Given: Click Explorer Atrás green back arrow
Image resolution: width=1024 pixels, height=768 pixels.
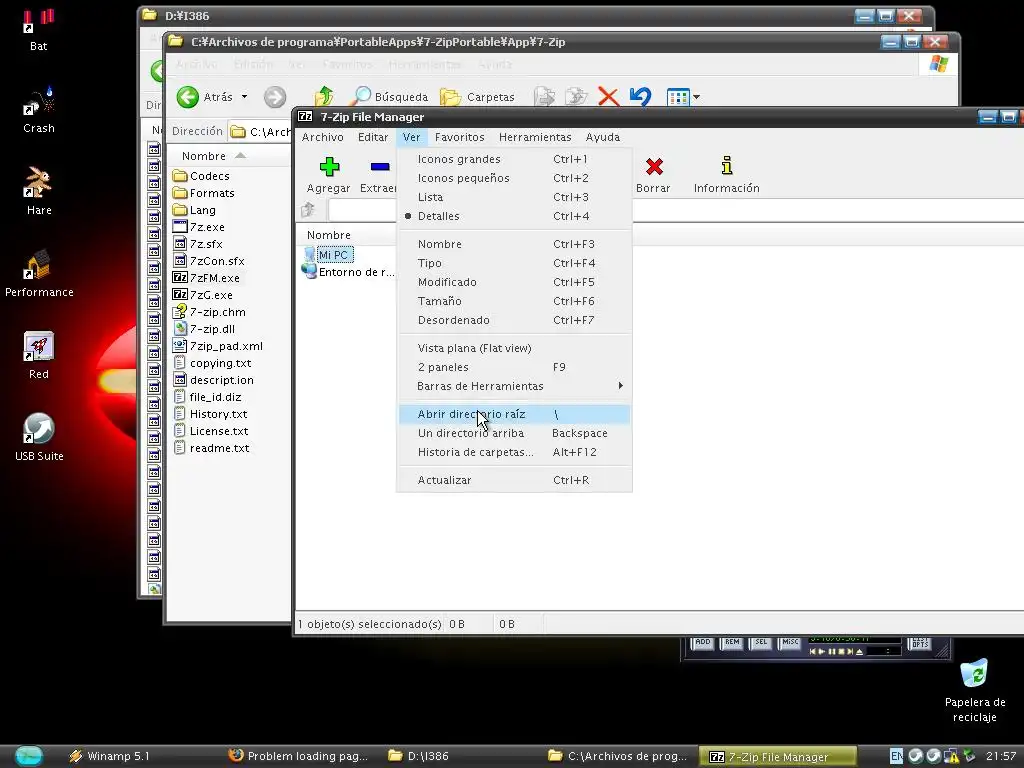Looking at the screenshot, I should coord(187,97).
